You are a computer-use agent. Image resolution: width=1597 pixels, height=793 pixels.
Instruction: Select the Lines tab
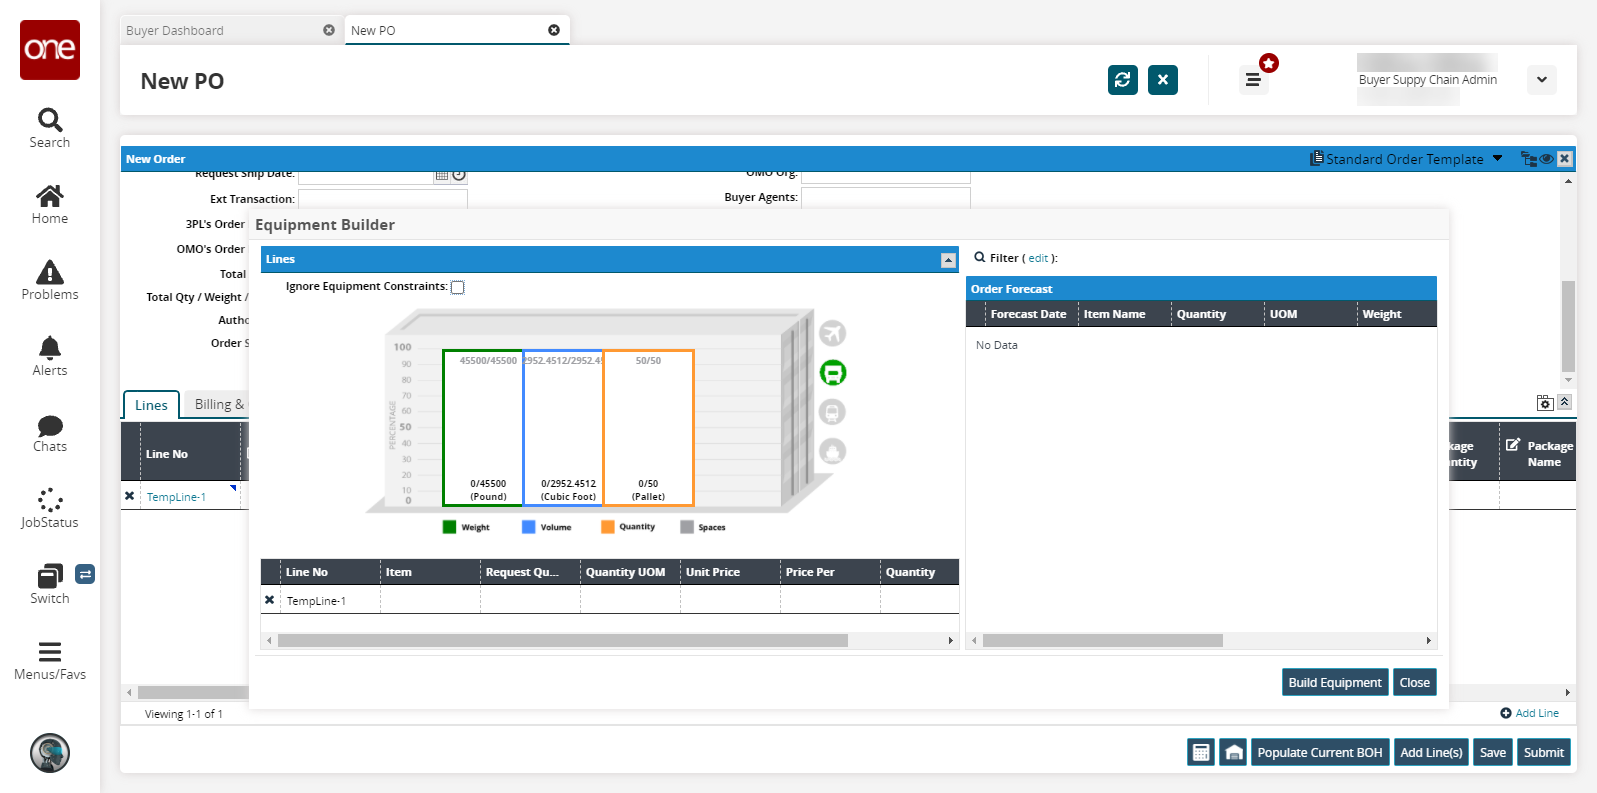pos(151,405)
